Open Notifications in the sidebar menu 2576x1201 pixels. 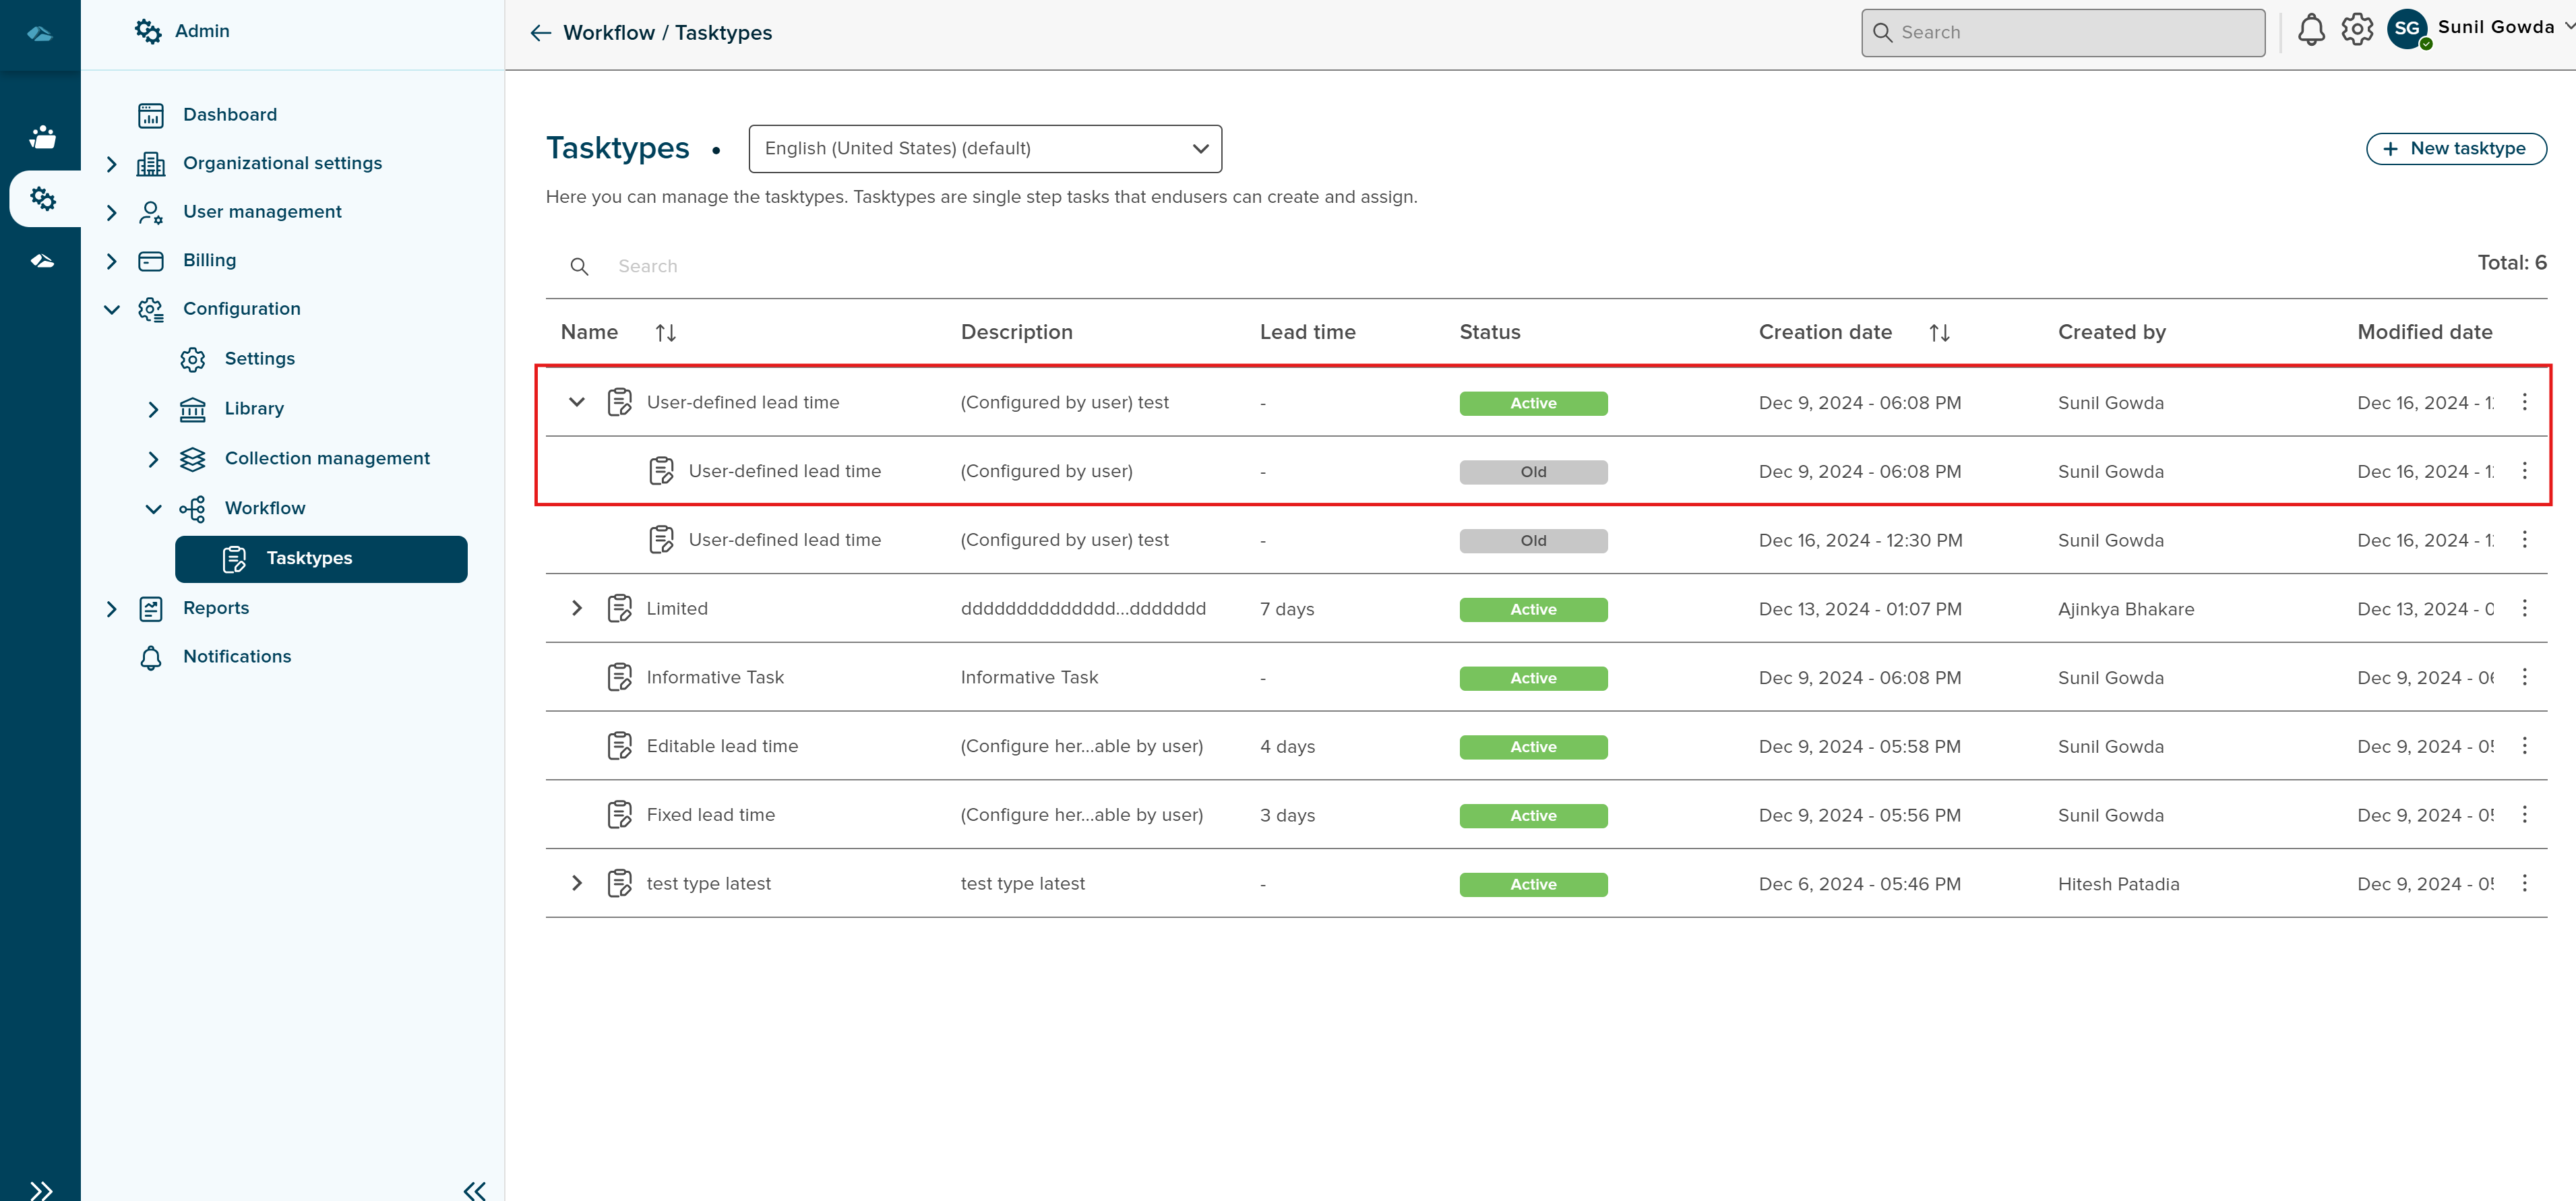coord(237,657)
